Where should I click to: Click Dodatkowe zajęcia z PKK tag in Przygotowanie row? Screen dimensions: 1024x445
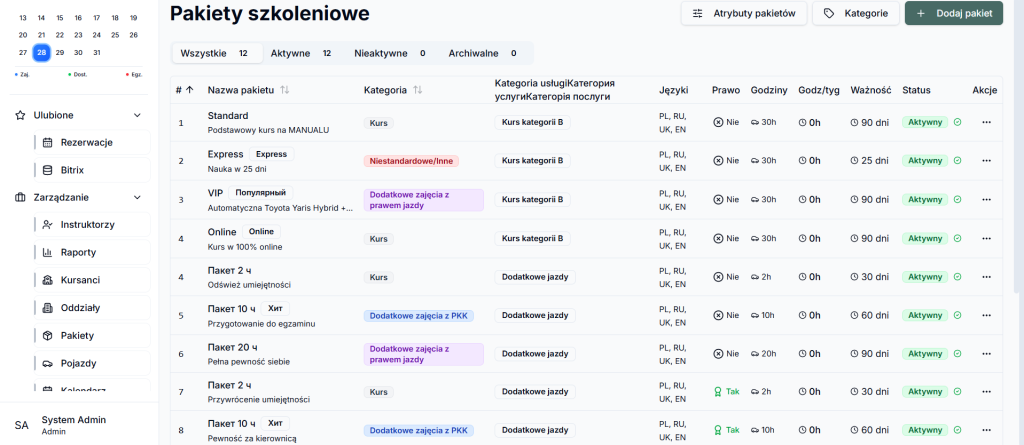(419, 316)
